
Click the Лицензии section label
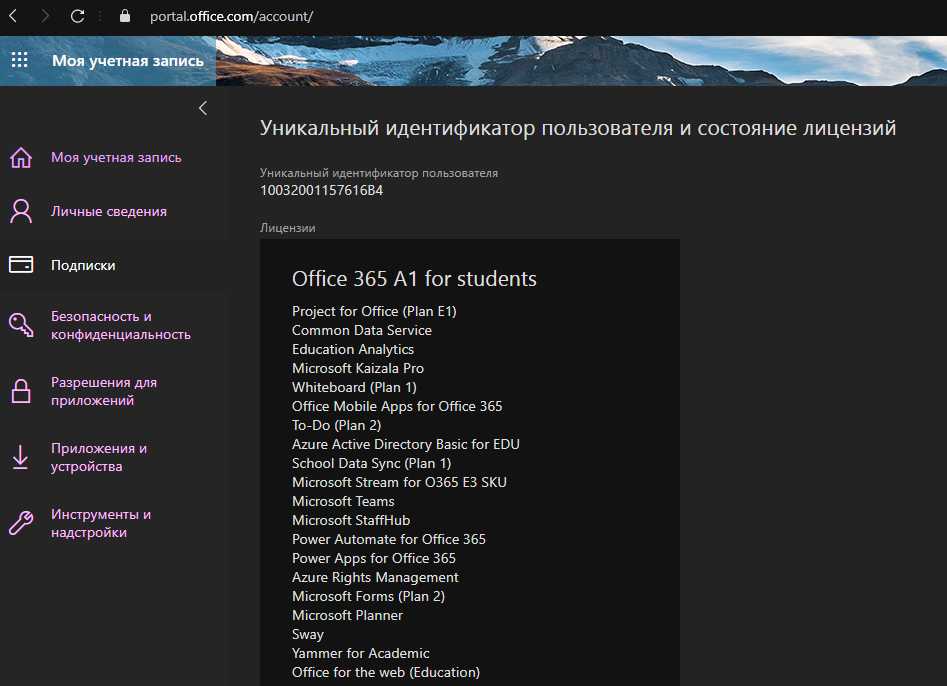pos(287,228)
